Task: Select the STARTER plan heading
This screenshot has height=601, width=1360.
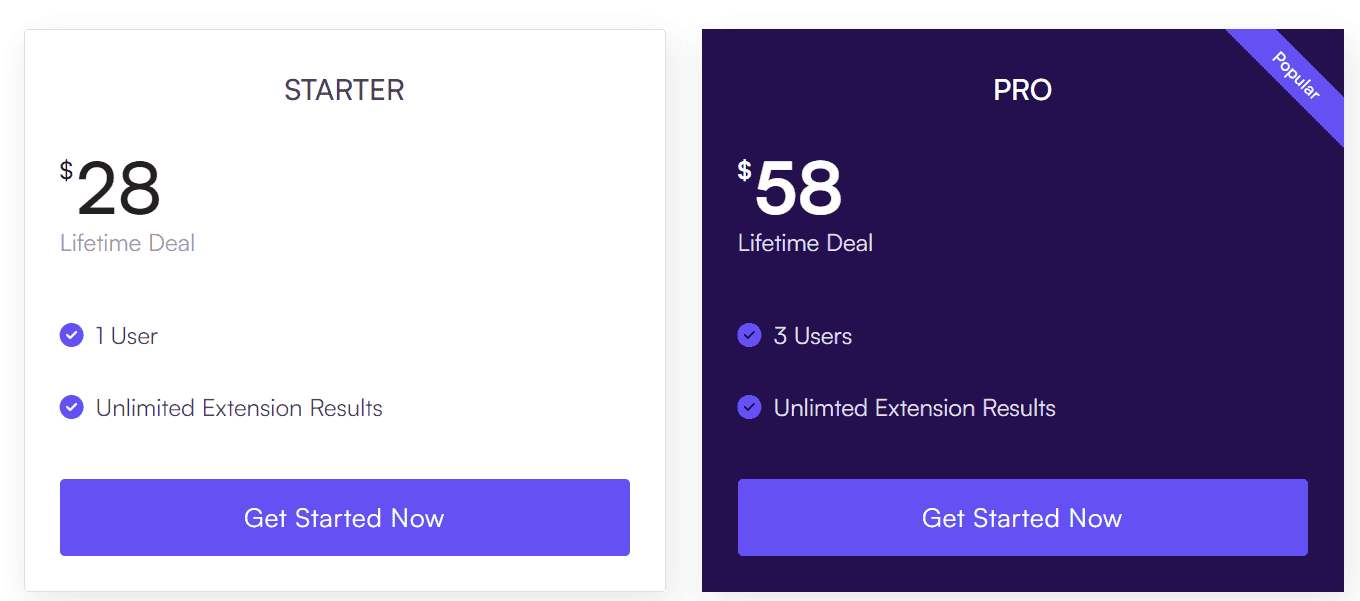Action: tap(344, 90)
